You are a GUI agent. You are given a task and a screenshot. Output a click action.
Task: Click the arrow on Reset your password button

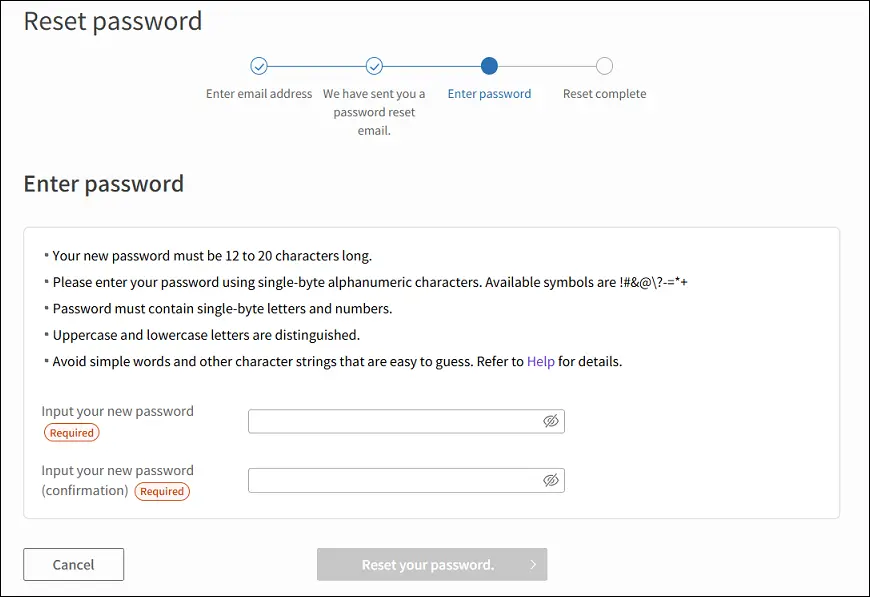[533, 564]
